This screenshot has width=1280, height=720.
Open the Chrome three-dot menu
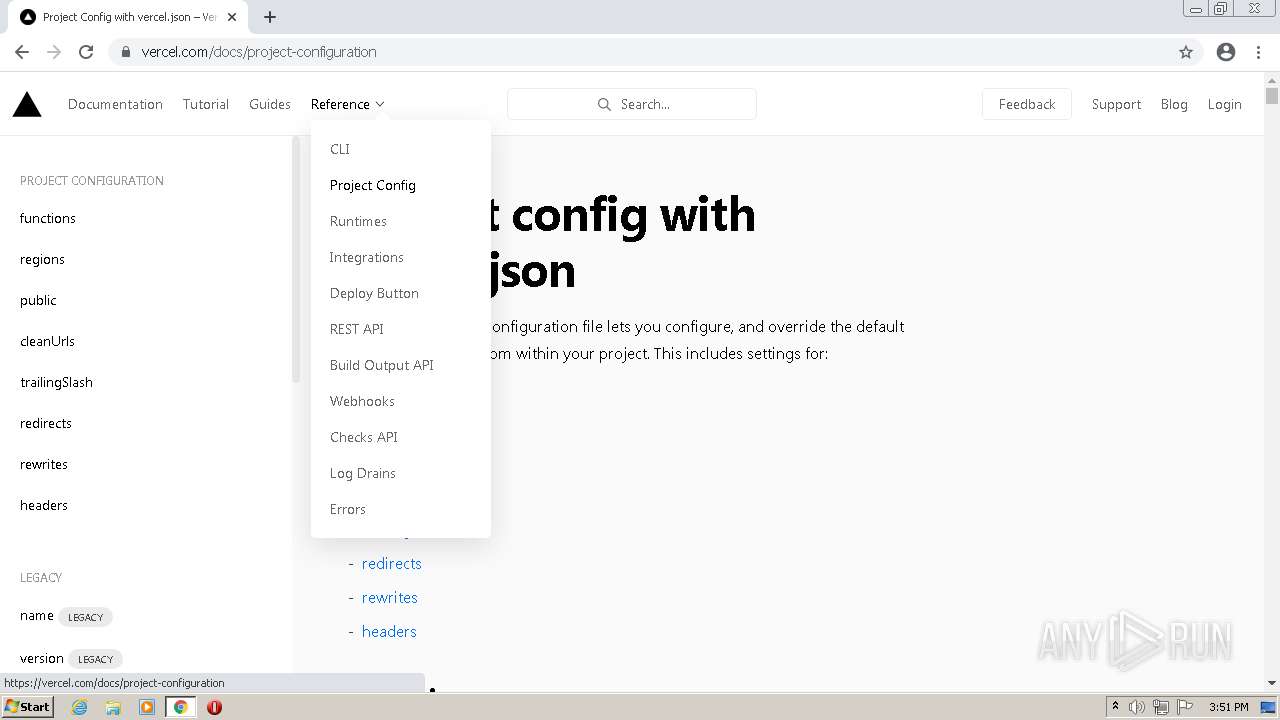click(1259, 52)
